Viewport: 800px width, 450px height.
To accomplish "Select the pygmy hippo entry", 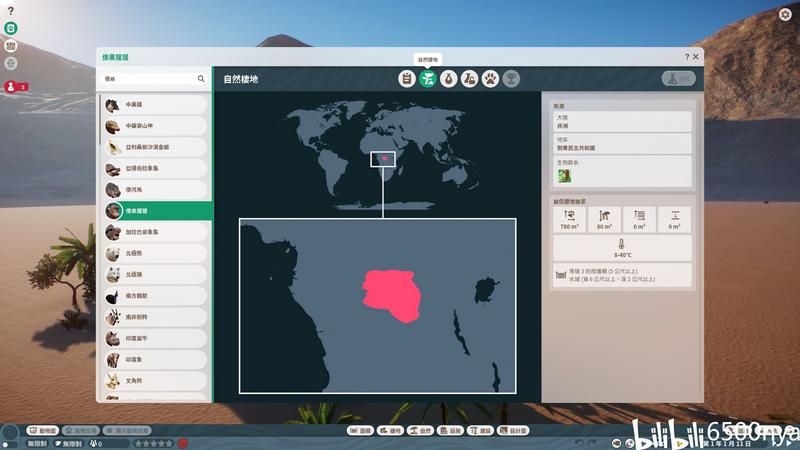I will point(155,190).
